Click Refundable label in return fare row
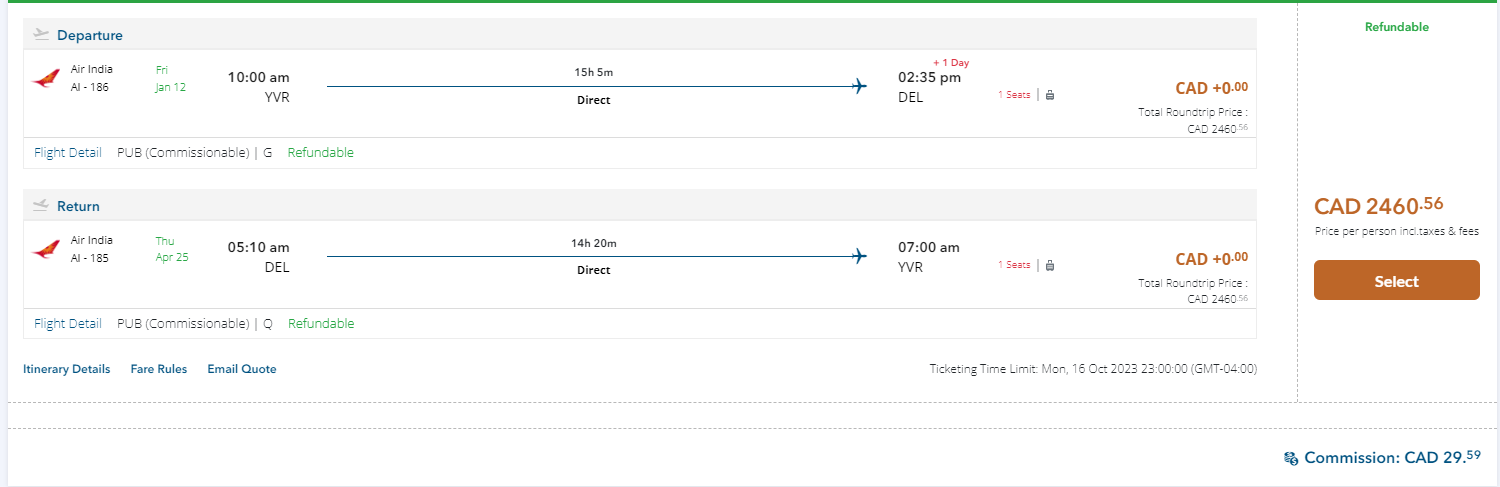 [x=321, y=323]
